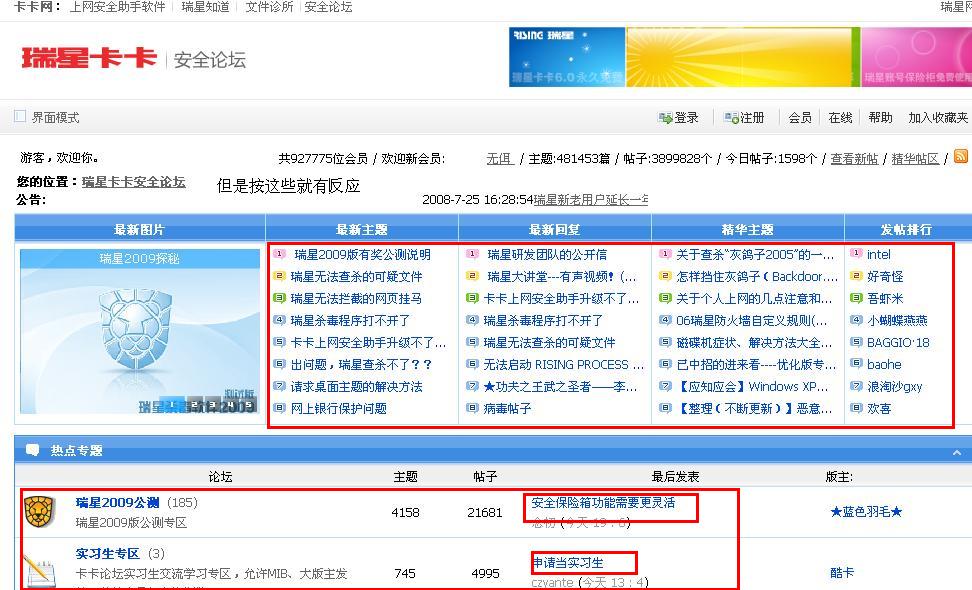Click the 登录 login link
The width and height of the screenshot is (972, 590).
pos(686,118)
